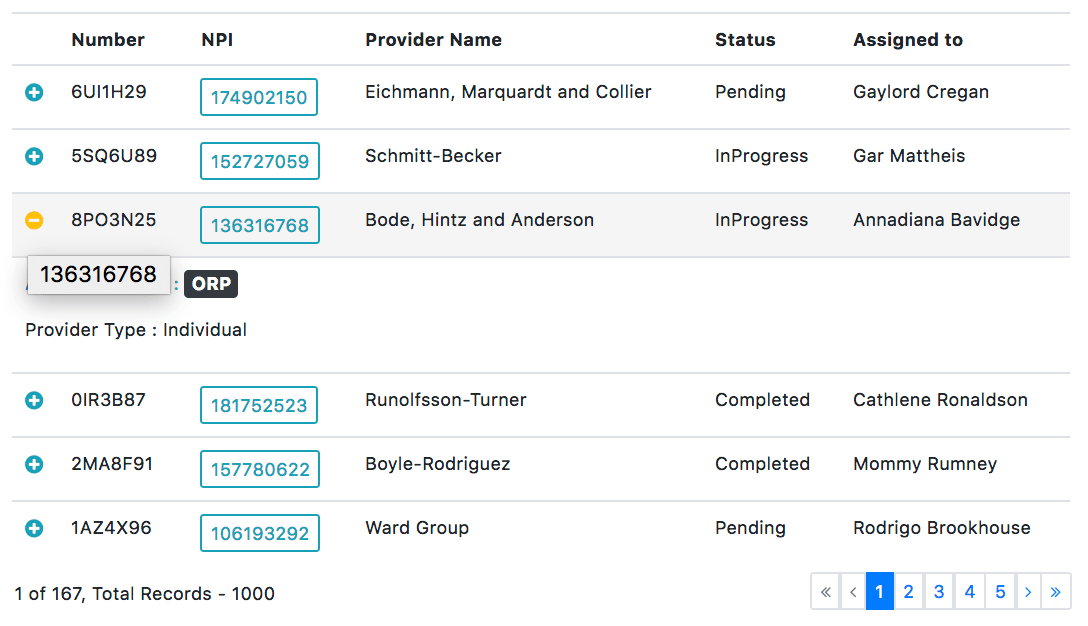This screenshot has height=626, width=1088.
Task: Click plus icon for 1AZ4X96
Action: pos(34,529)
